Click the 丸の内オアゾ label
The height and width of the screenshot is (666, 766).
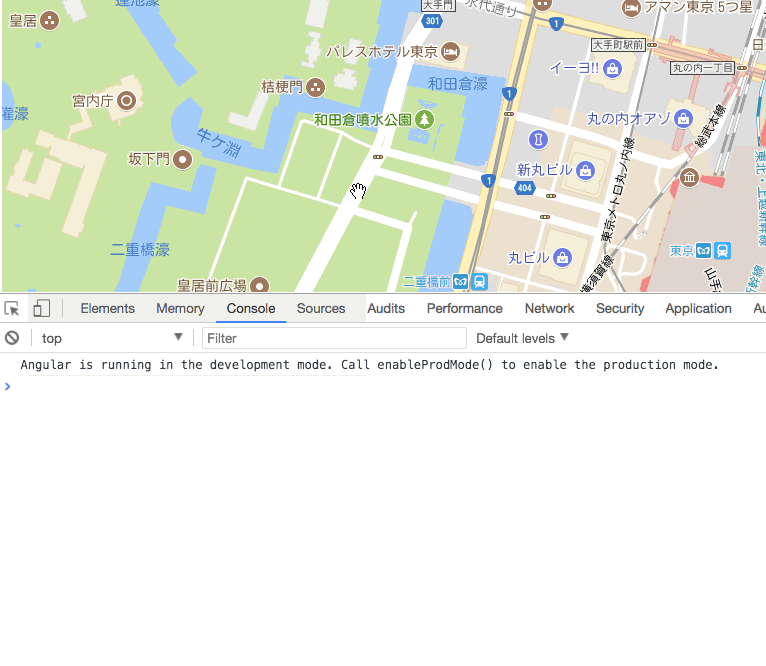[629, 118]
